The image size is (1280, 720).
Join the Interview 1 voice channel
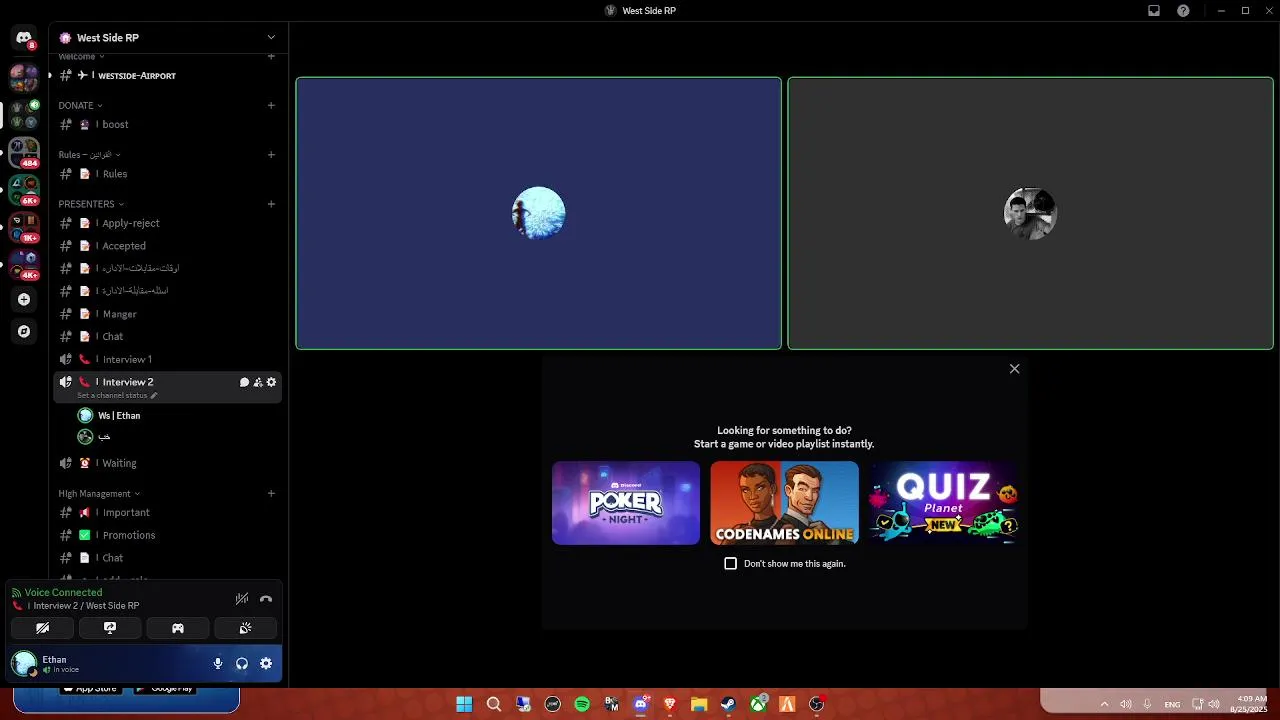(167, 359)
